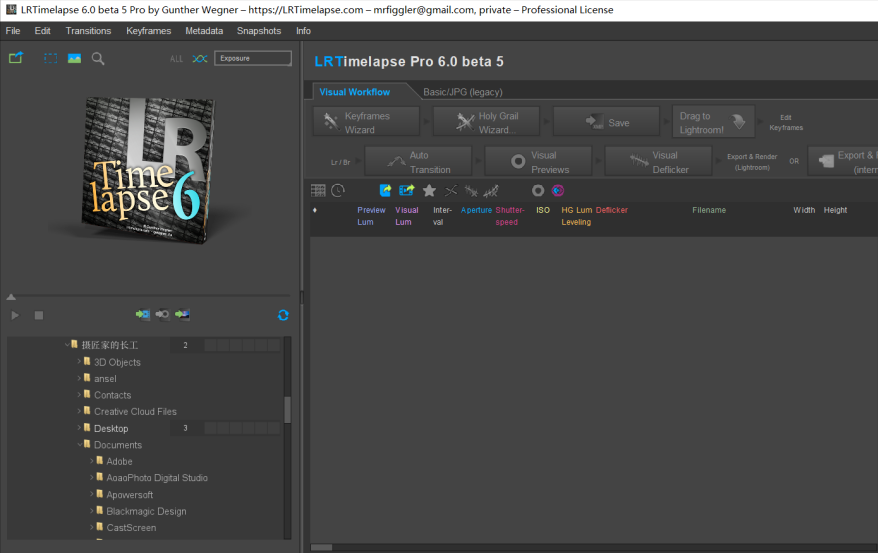This screenshot has width=878, height=553.
Task: Click the magnifying glass search icon
Action: click(x=98, y=58)
